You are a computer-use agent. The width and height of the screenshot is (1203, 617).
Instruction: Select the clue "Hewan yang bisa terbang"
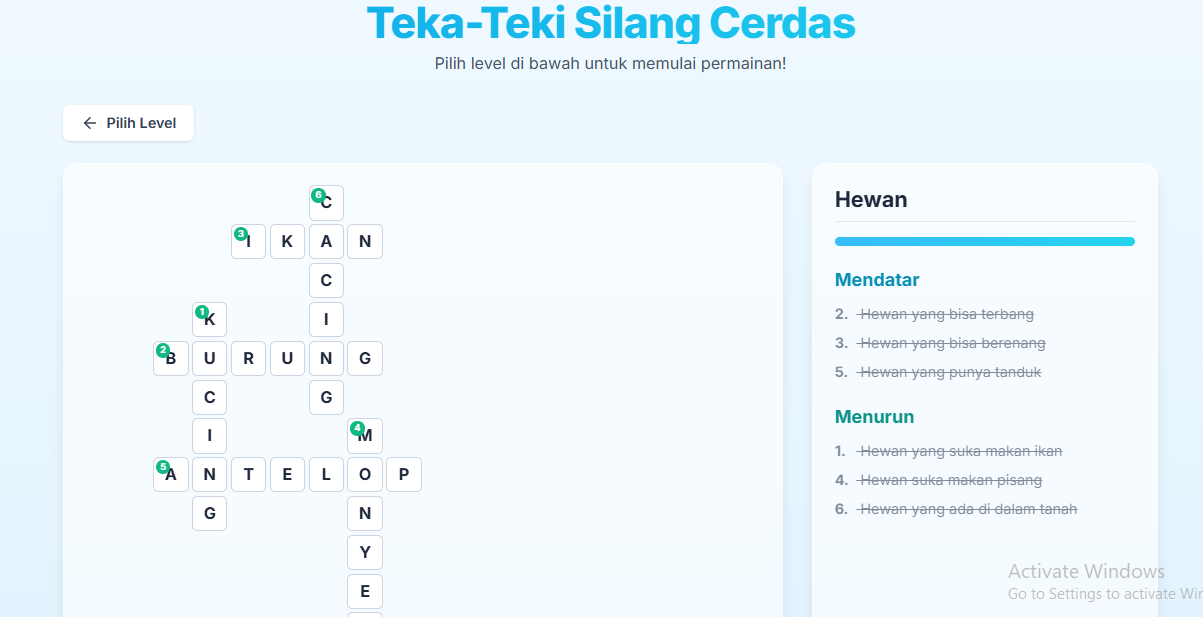click(946, 314)
